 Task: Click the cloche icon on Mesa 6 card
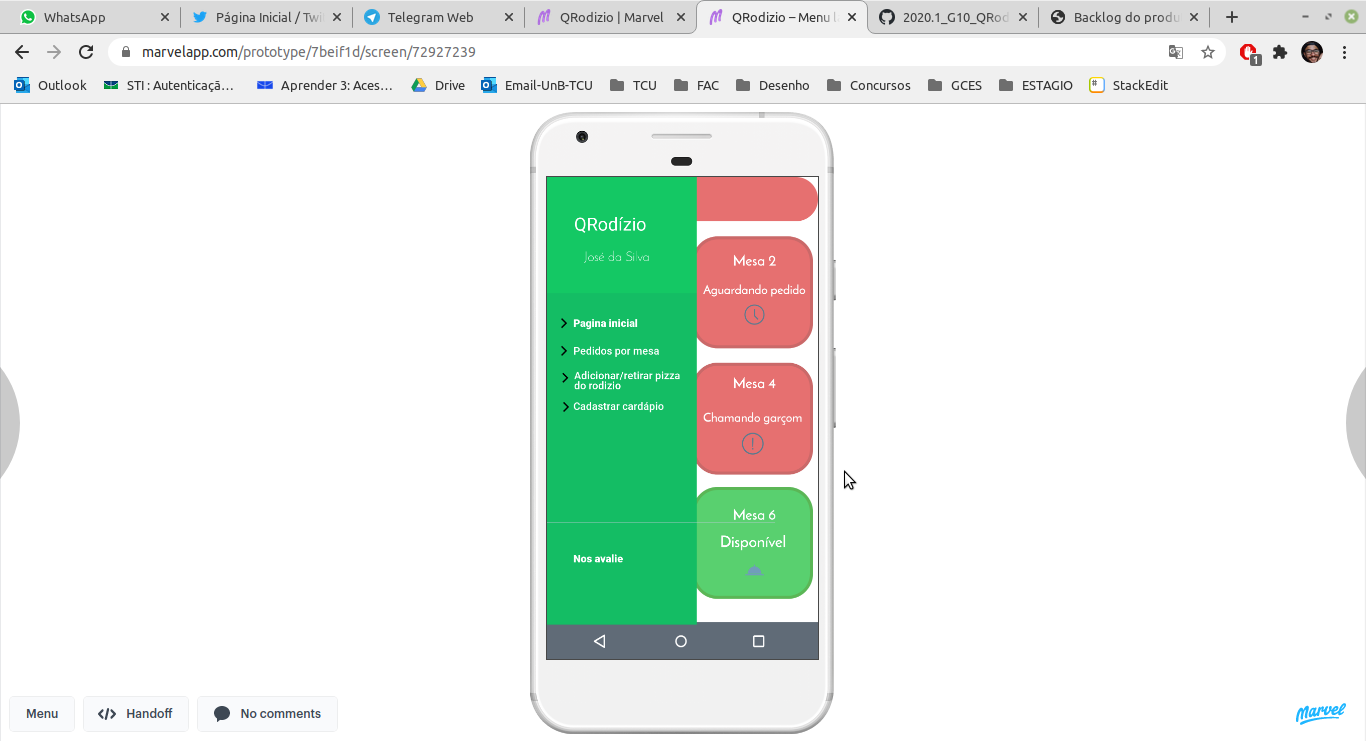[x=754, y=570]
